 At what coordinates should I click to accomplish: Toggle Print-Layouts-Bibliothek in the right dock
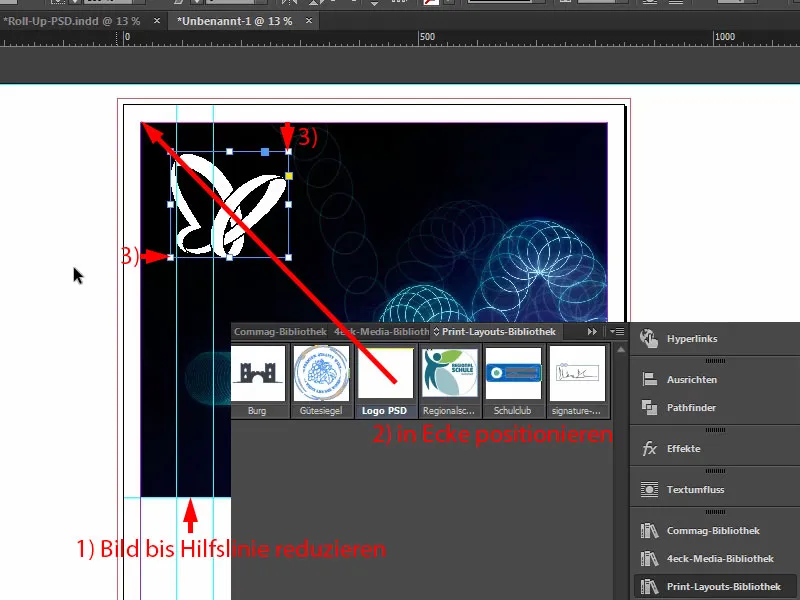tap(715, 587)
